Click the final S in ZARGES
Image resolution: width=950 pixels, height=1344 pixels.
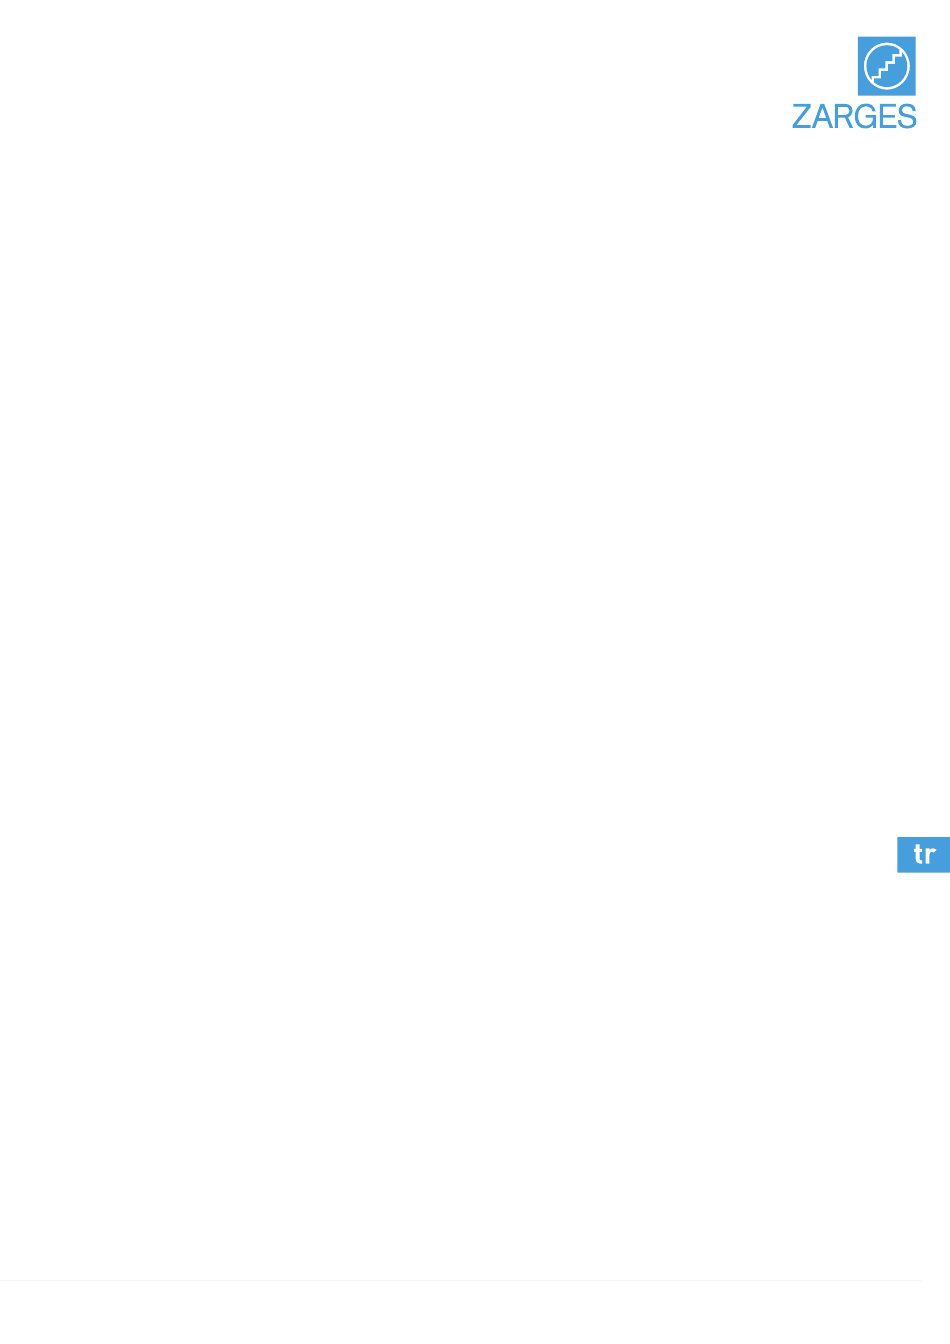[x=907, y=117]
